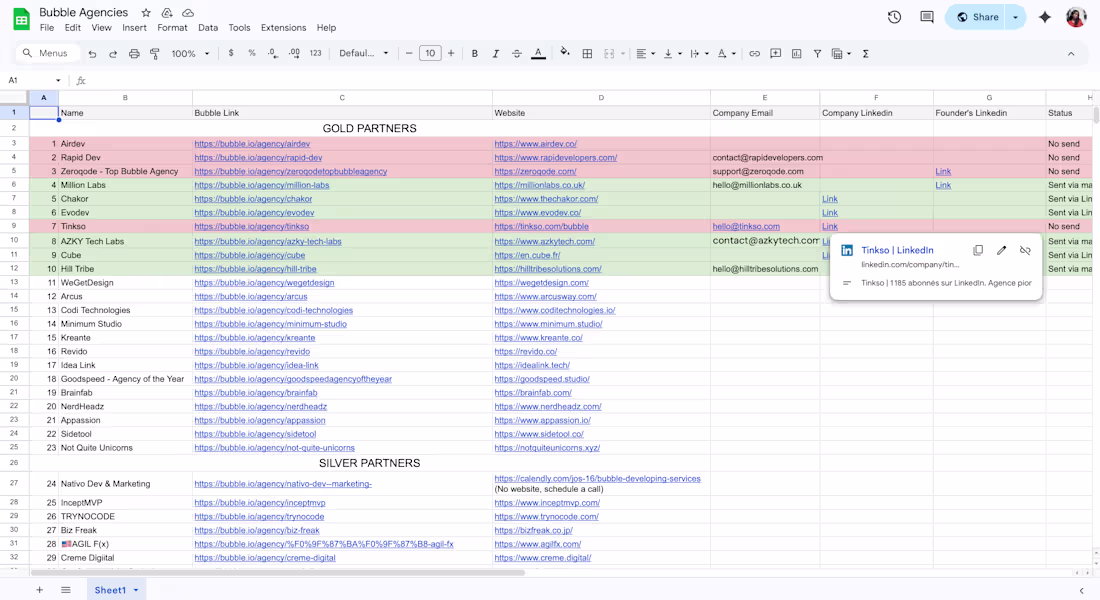Remove the Tinkso link icon
This screenshot has width=1100, height=600.
1025,250
